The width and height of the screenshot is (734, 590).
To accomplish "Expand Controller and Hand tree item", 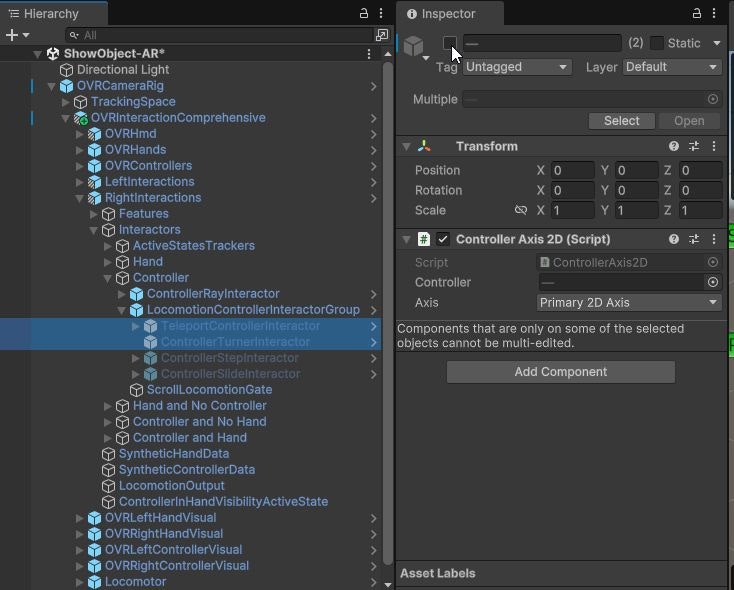I will [108, 438].
